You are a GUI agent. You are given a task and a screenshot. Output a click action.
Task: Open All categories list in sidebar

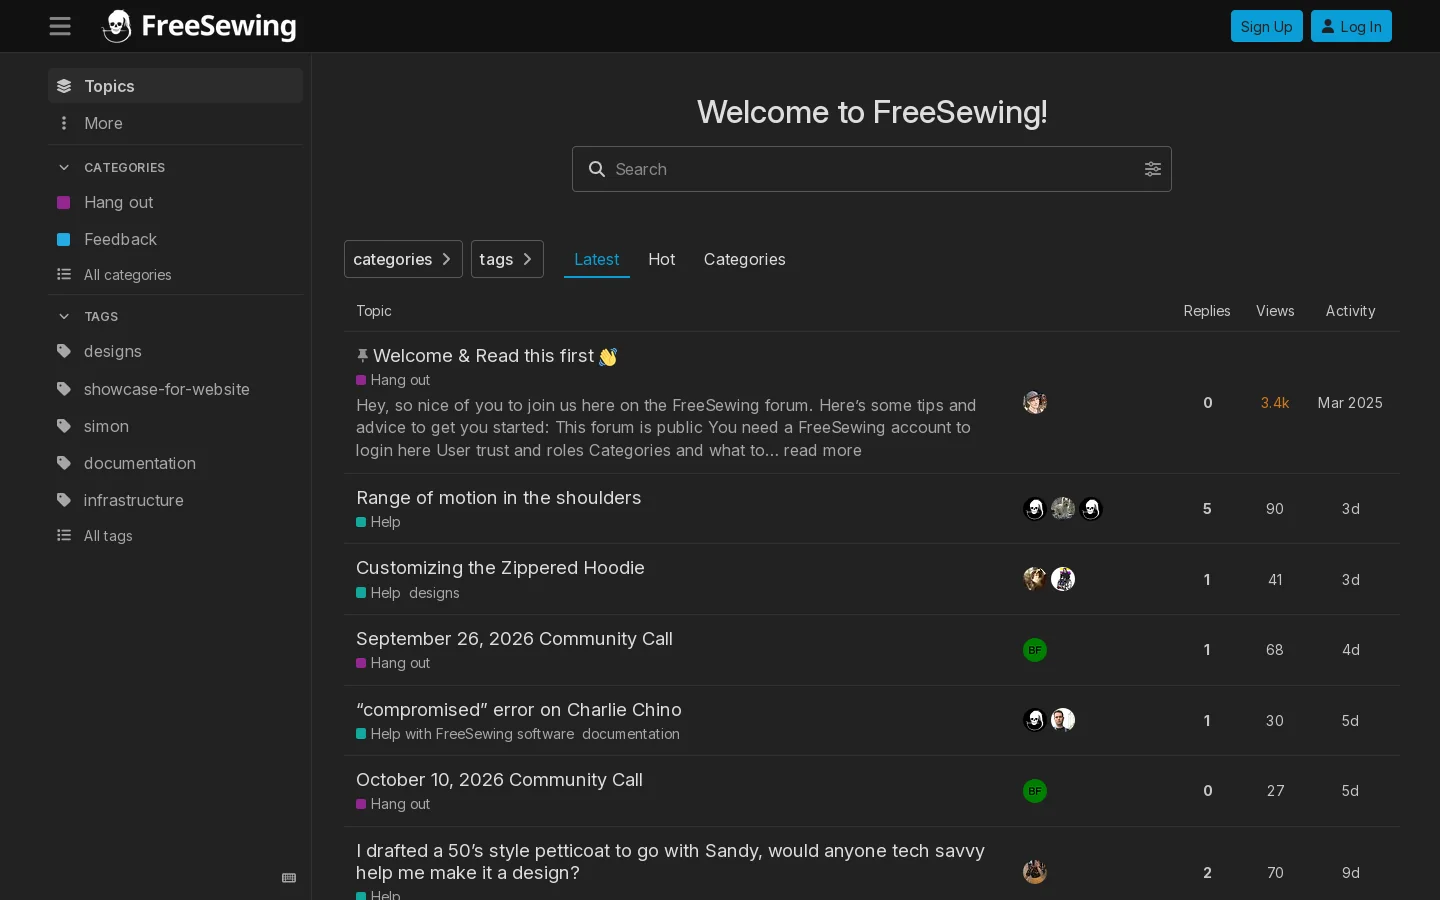(175, 275)
